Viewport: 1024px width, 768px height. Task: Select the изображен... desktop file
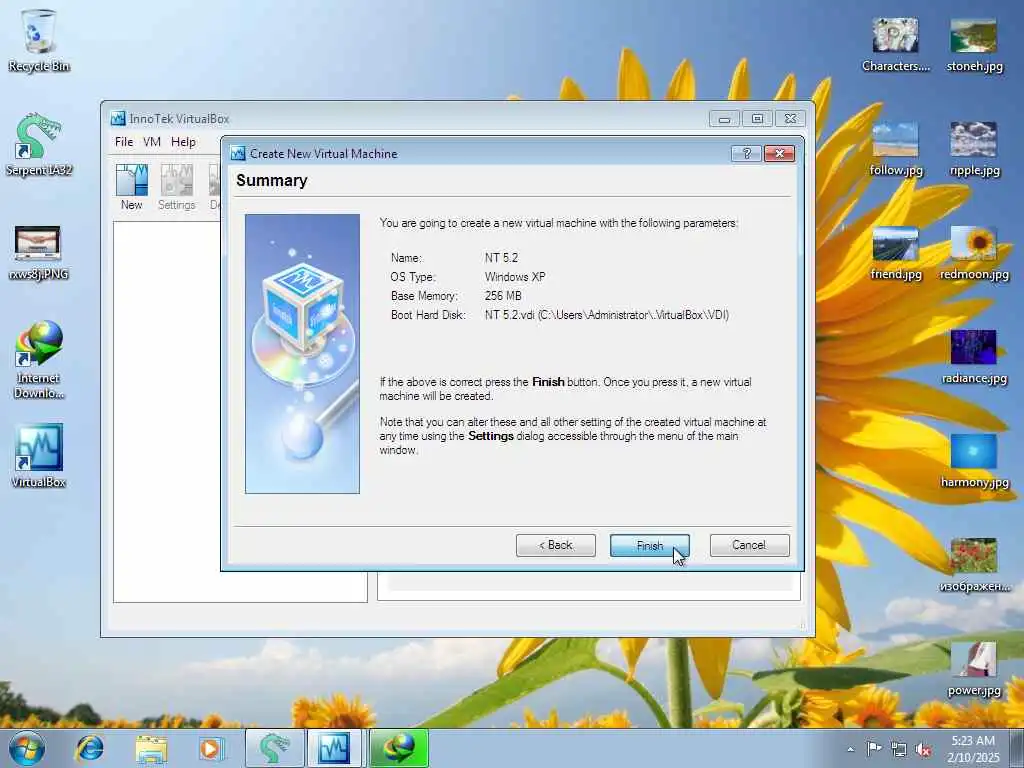tap(974, 565)
